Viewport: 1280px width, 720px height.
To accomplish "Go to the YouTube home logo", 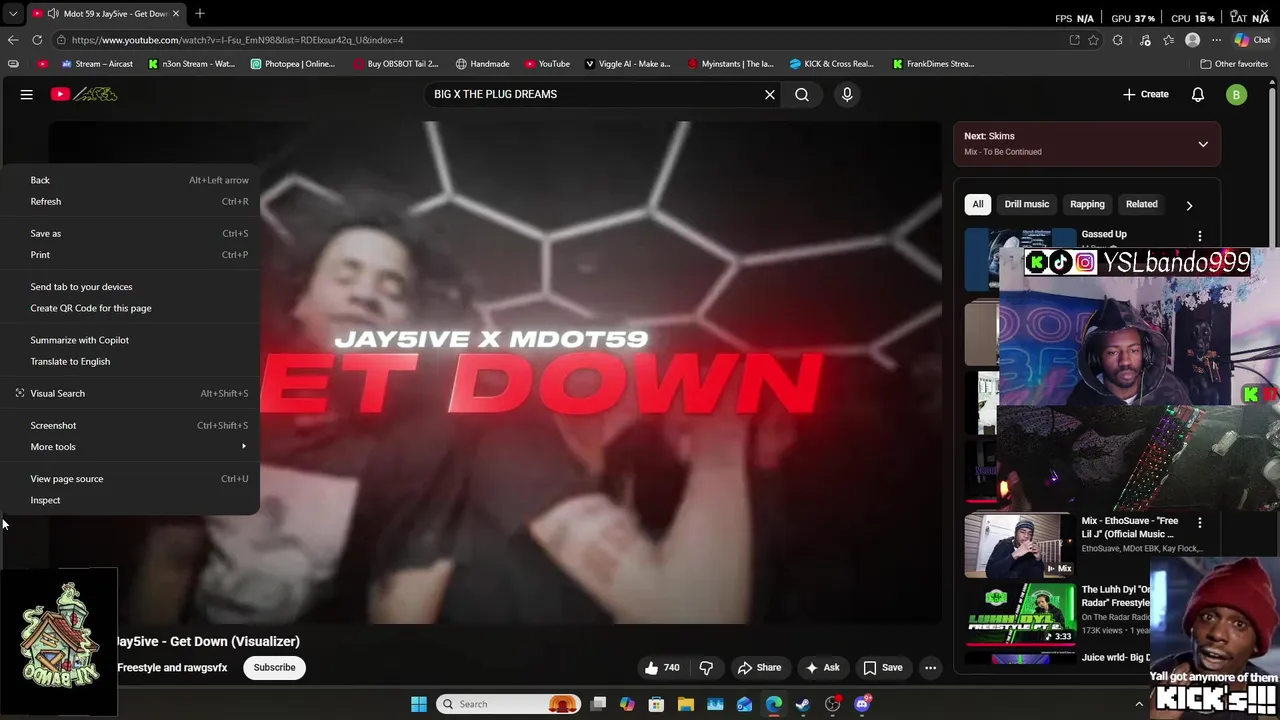I will pyautogui.click(x=84, y=94).
